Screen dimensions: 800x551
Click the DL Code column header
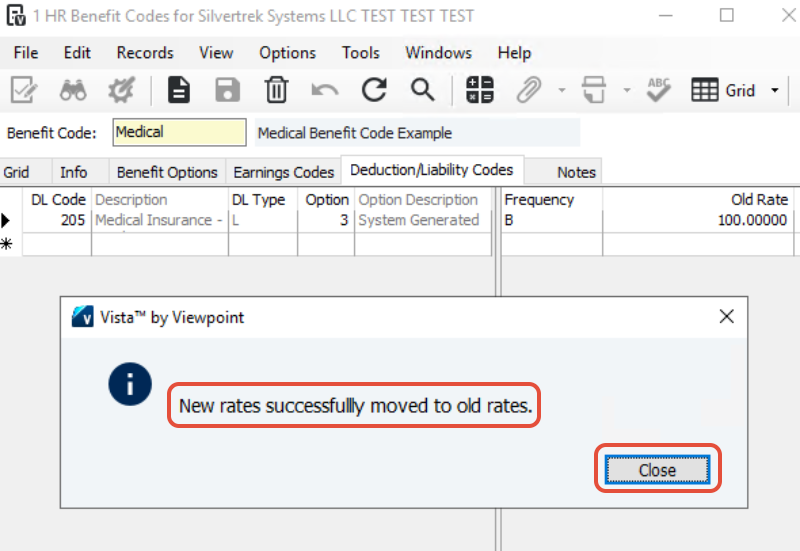pyautogui.click(x=57, y=199)
